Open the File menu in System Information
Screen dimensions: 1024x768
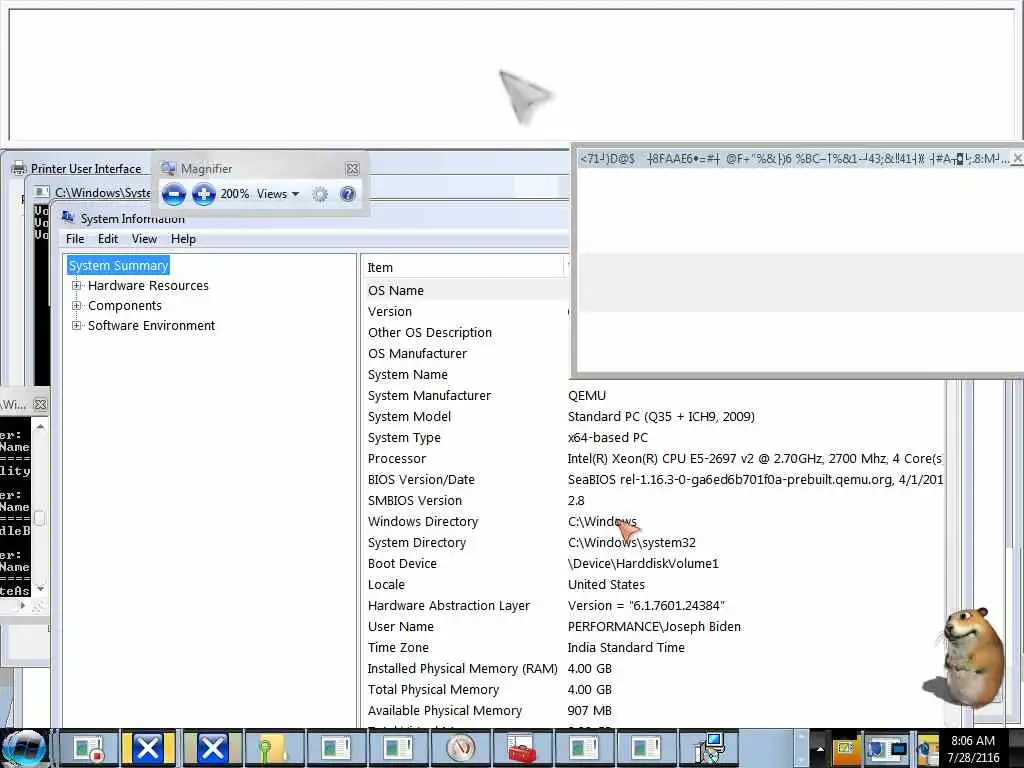pyautogui.click(x=75, y=239)
